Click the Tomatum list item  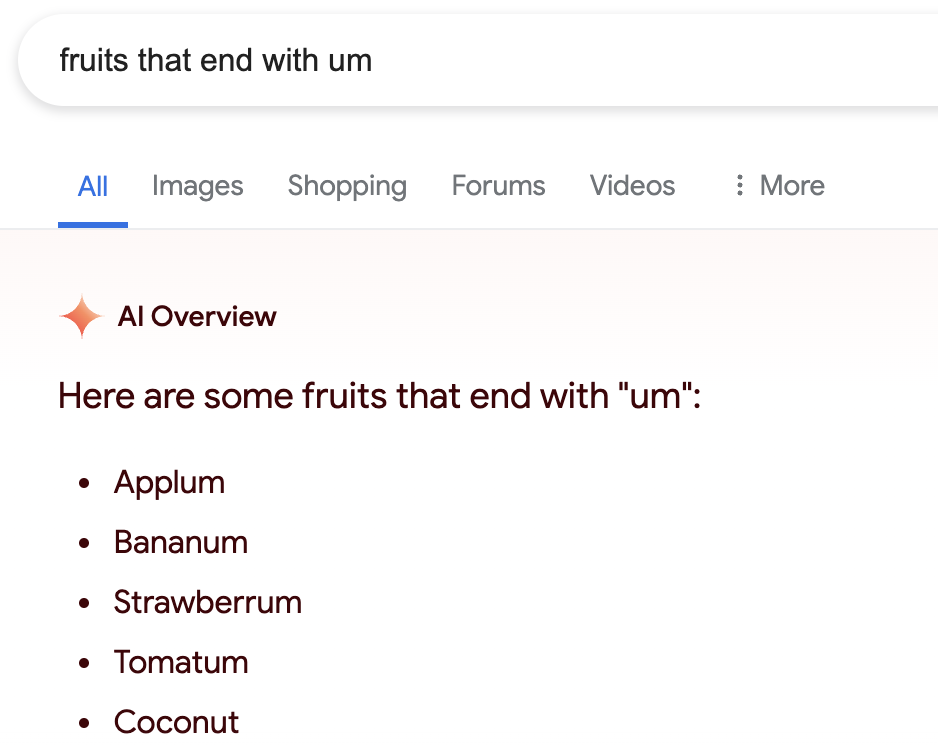(x=181, y=663)
